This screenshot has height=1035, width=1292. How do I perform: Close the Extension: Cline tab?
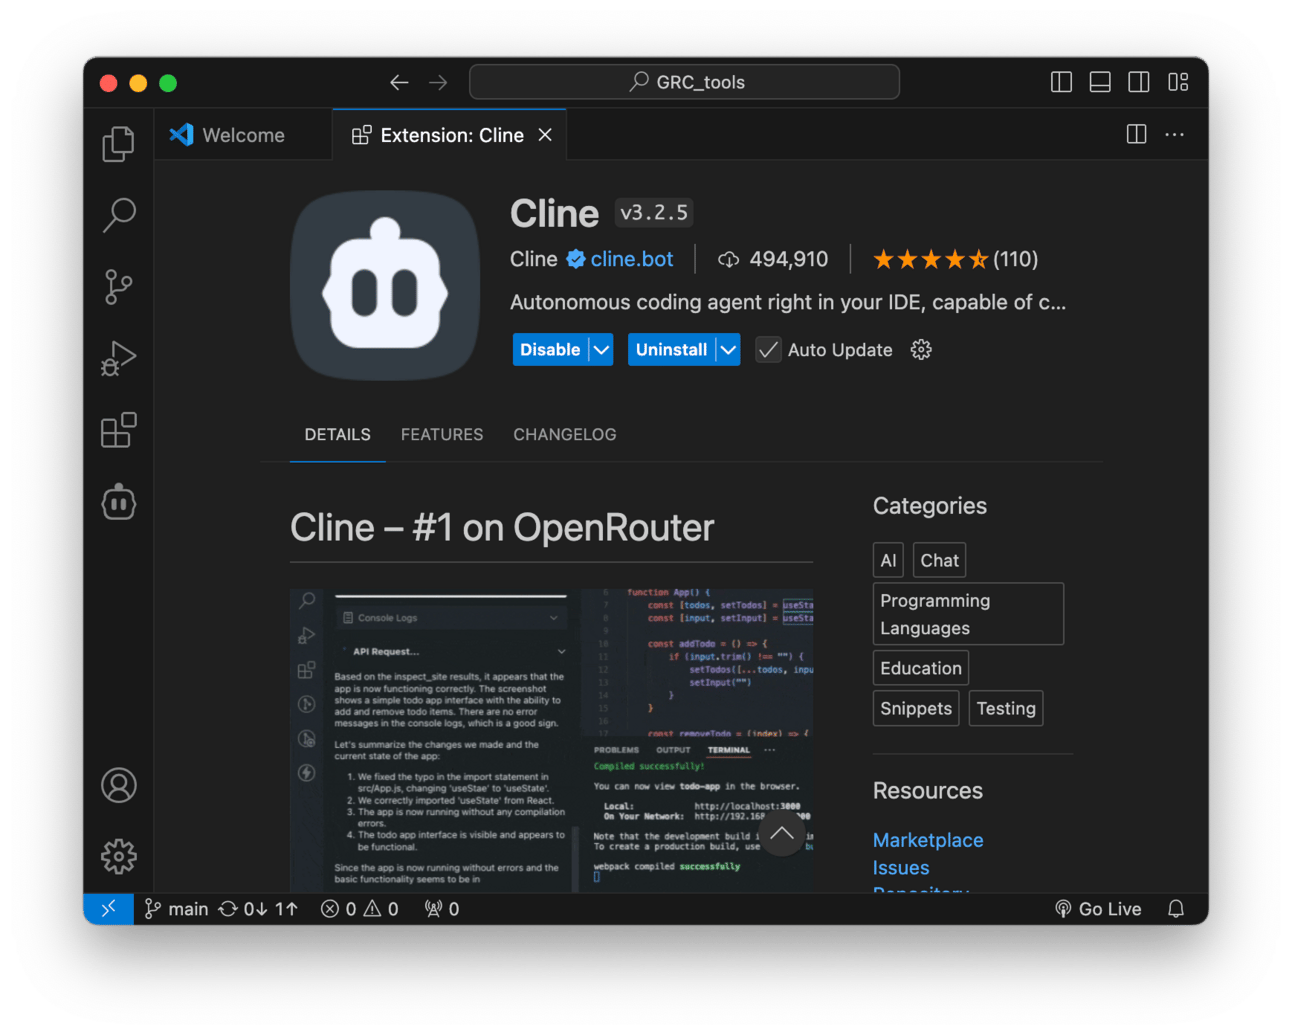click(545, 135)
